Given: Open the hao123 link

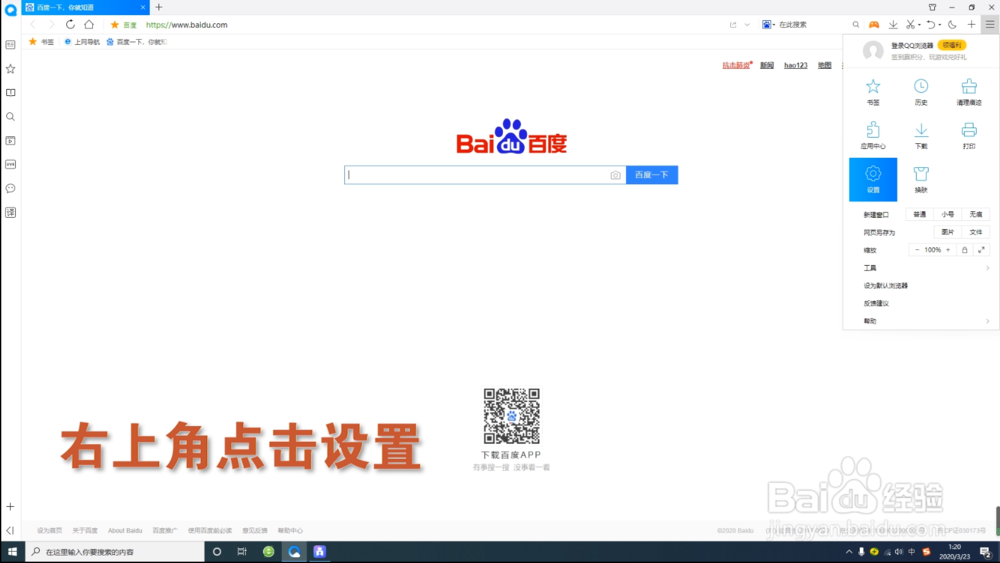Looking at the screenshot, I should [795, 65].
